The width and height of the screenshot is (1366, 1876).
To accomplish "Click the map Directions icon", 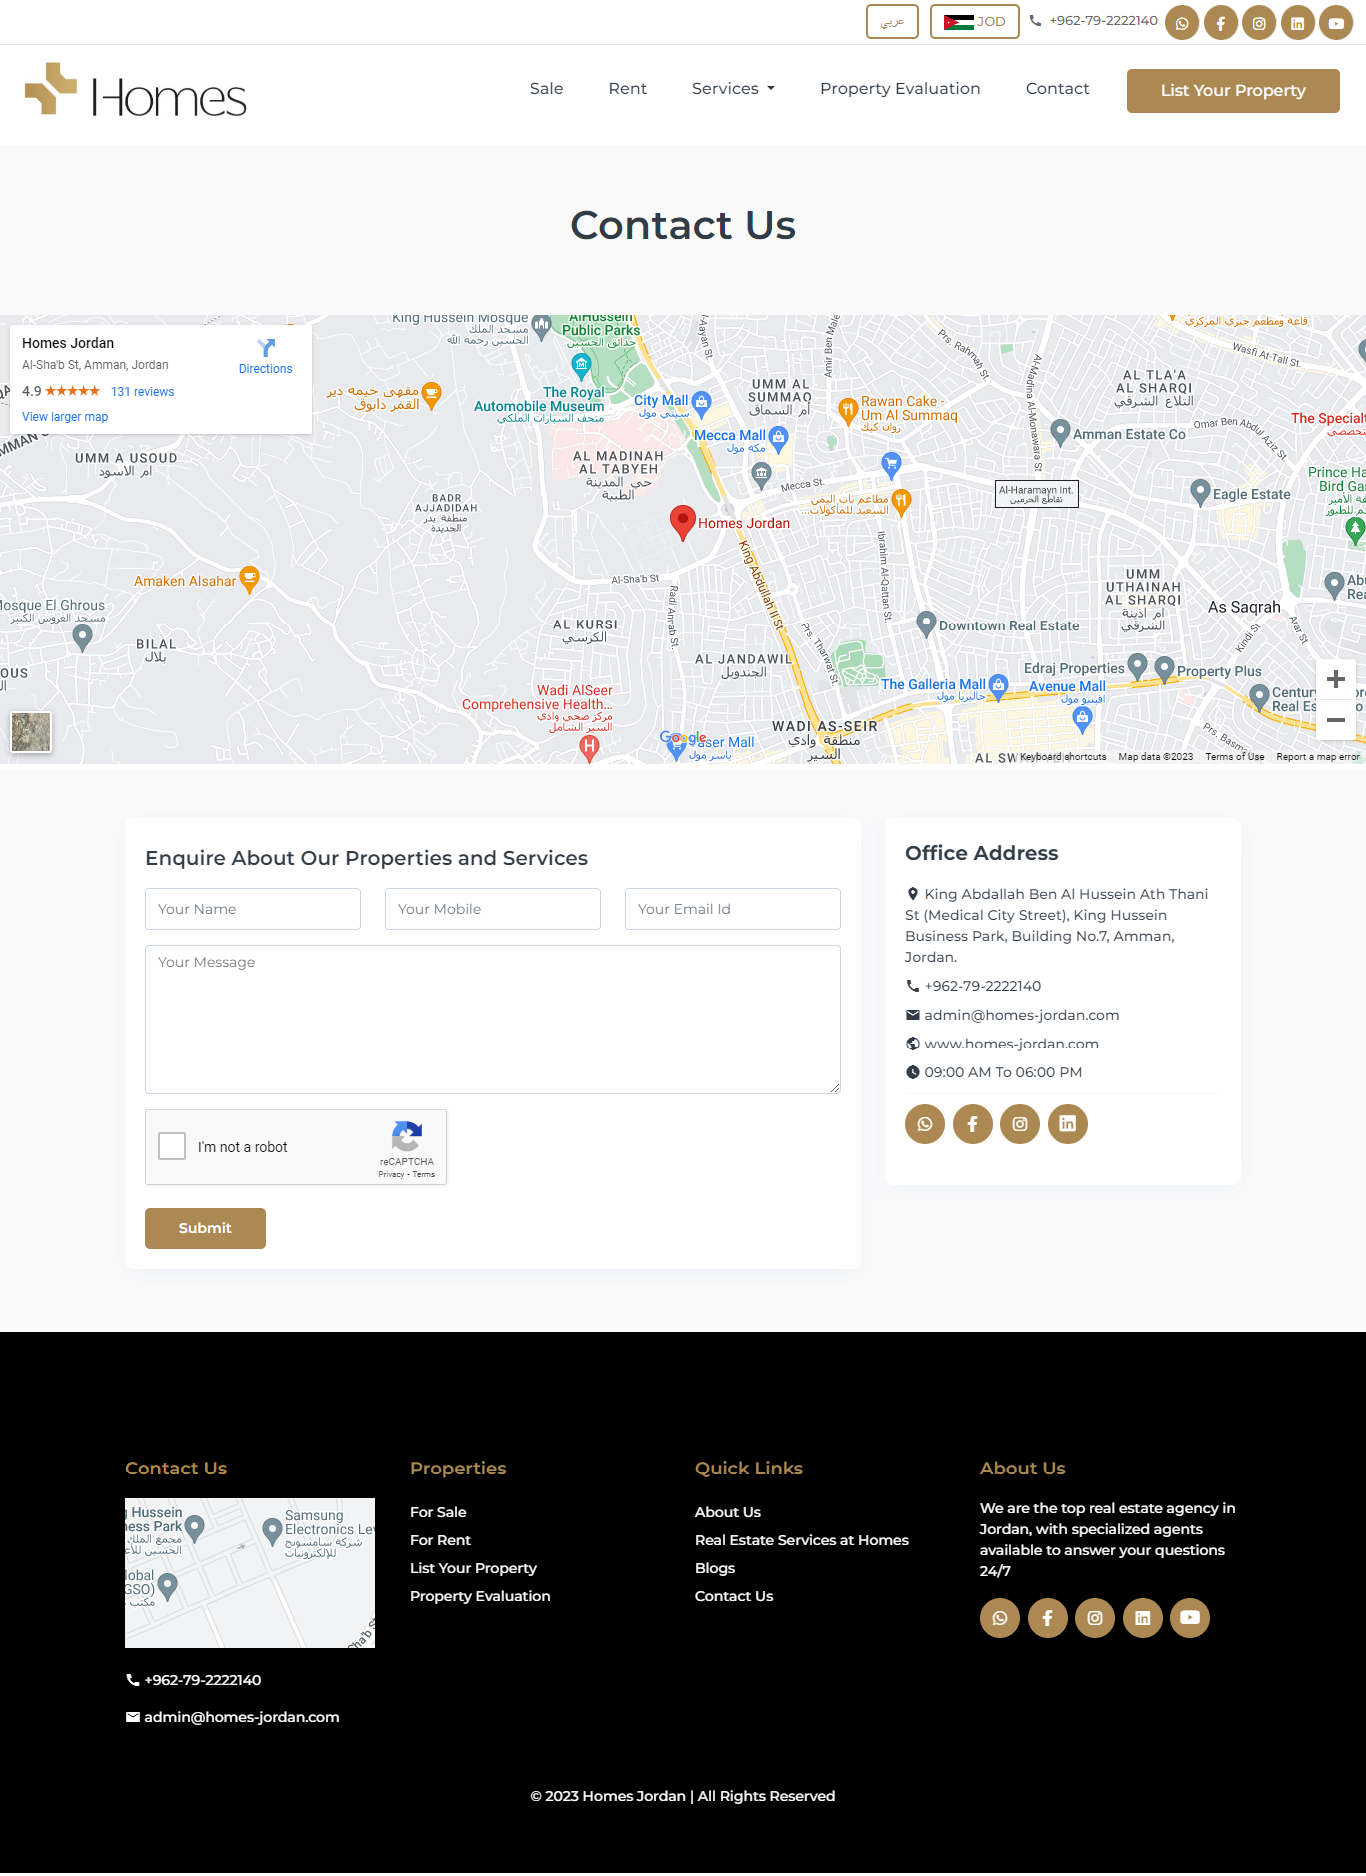I will click(x=266, y=349).
